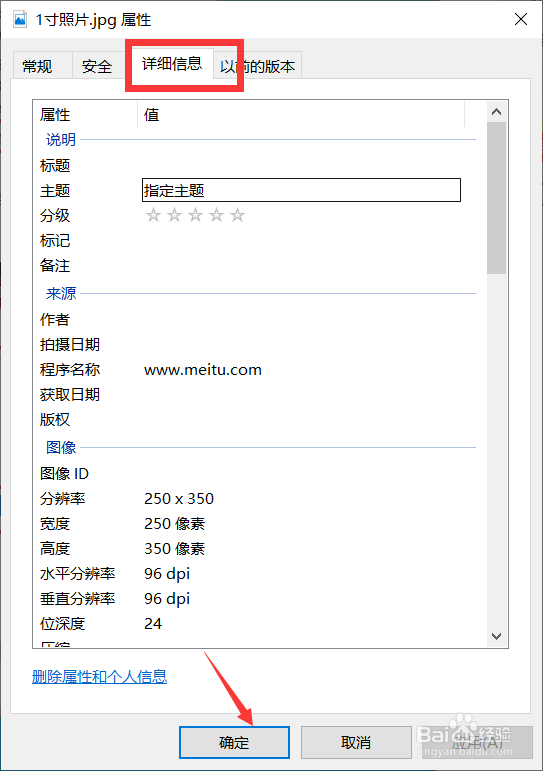This screenshot has height=771, width=543.
Task: Give five-star rating with last star
Action: click(x=238, y=215)
